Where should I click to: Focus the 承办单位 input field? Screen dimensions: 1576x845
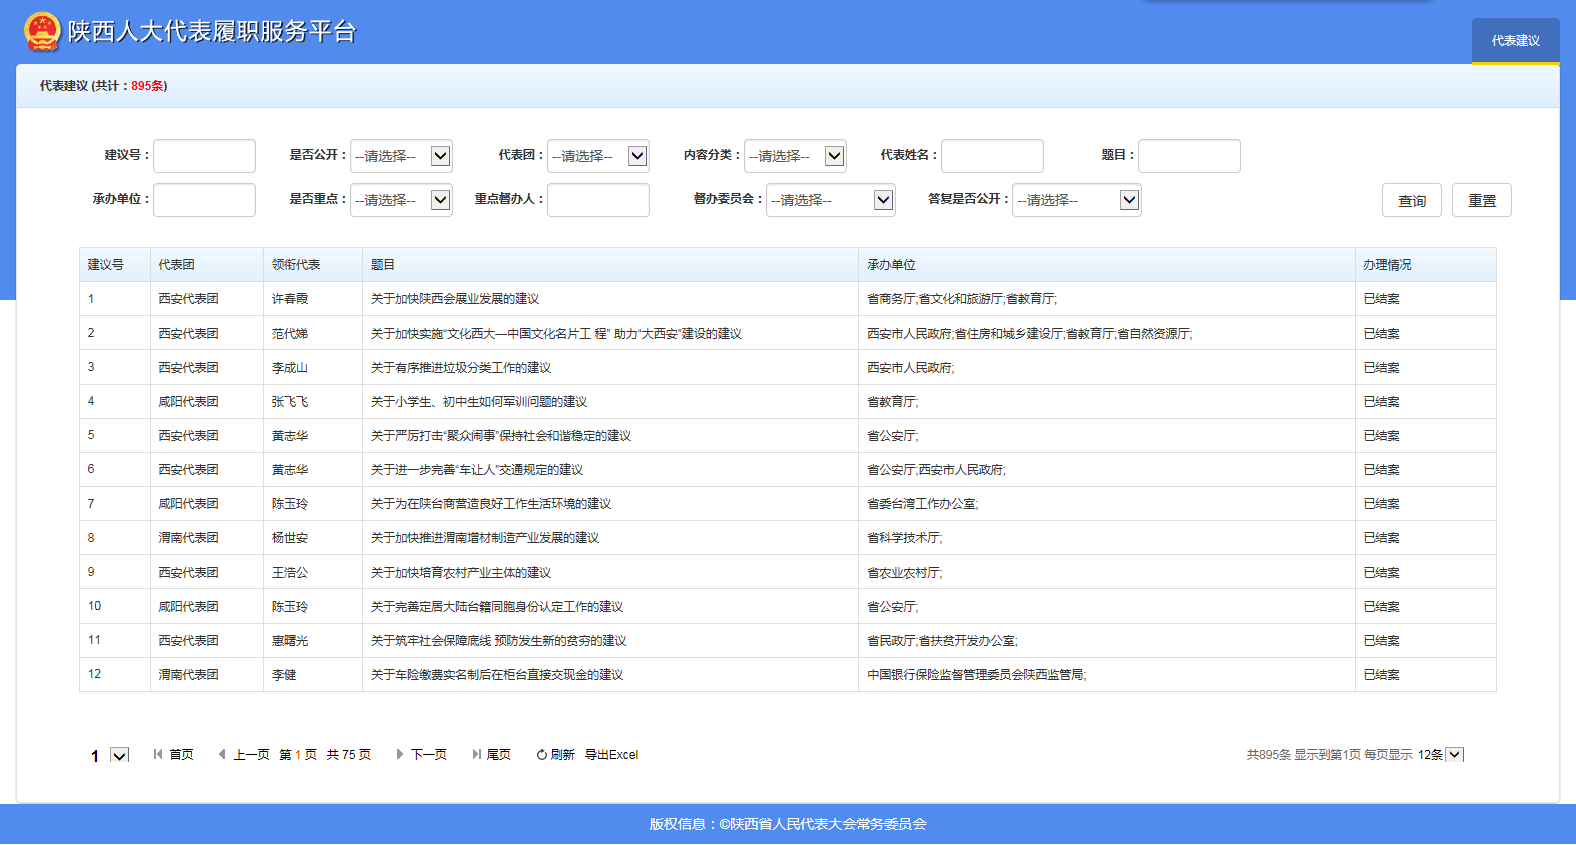pyautogui.click(x=204, y=200)
